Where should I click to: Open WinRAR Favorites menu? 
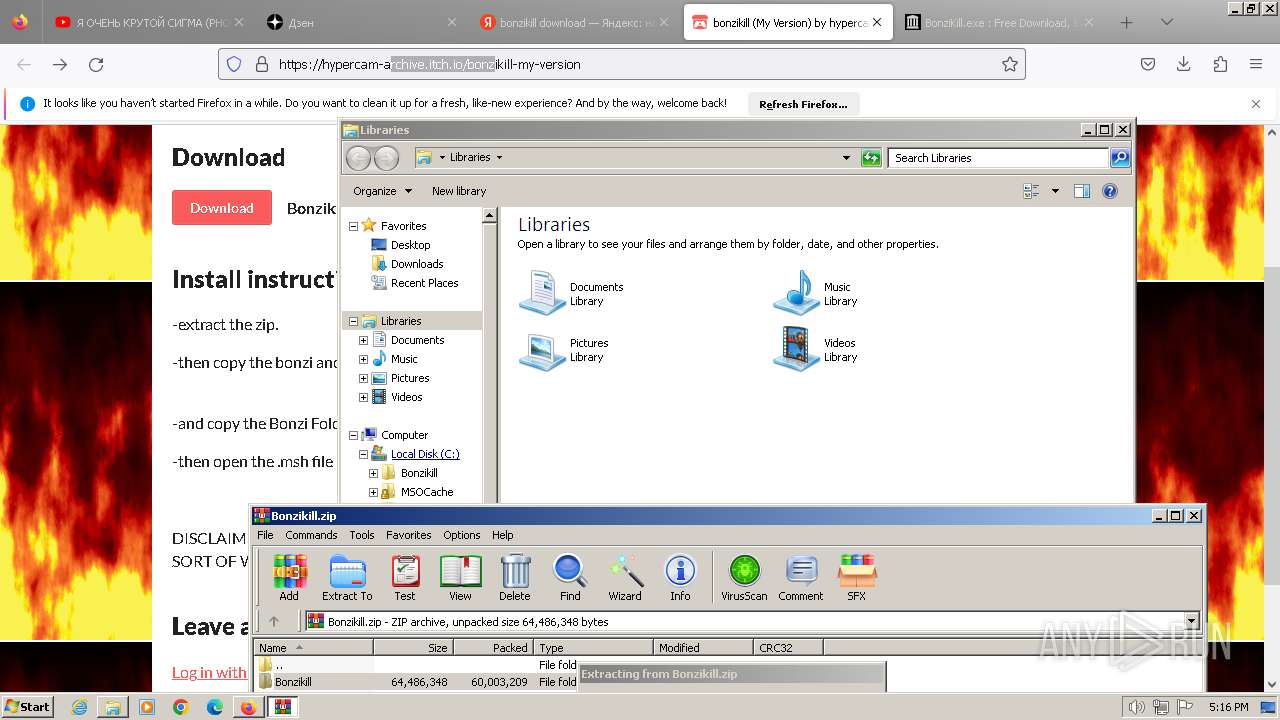pyautogui.click(x=409, y=535)
